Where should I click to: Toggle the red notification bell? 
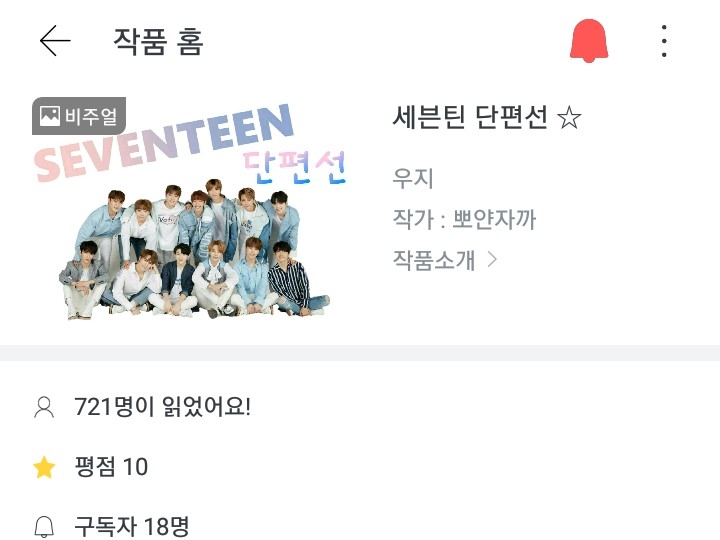click(589, 40)
